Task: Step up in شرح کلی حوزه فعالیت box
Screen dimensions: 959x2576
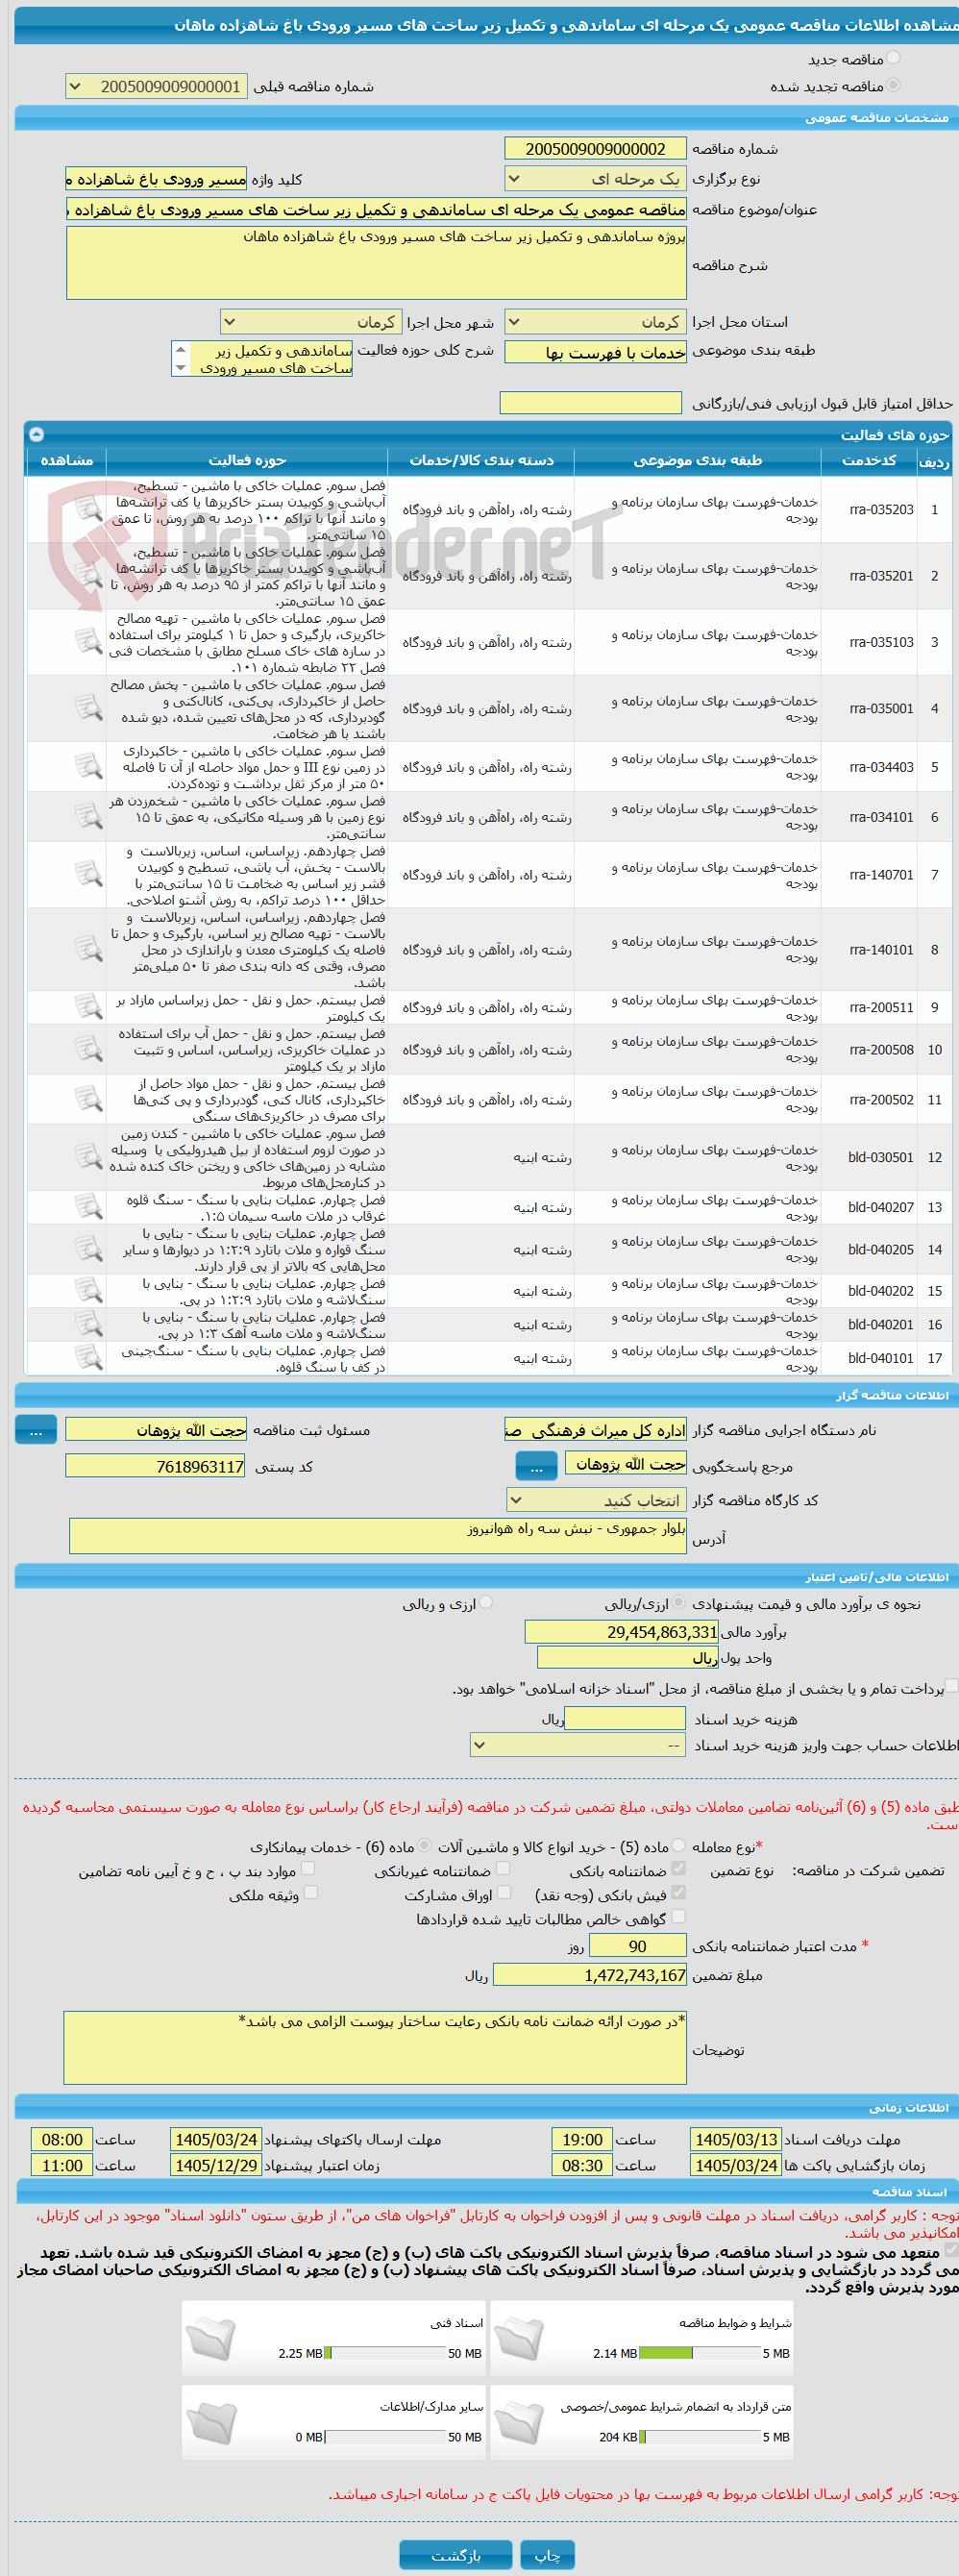Action: click(180, 350)
